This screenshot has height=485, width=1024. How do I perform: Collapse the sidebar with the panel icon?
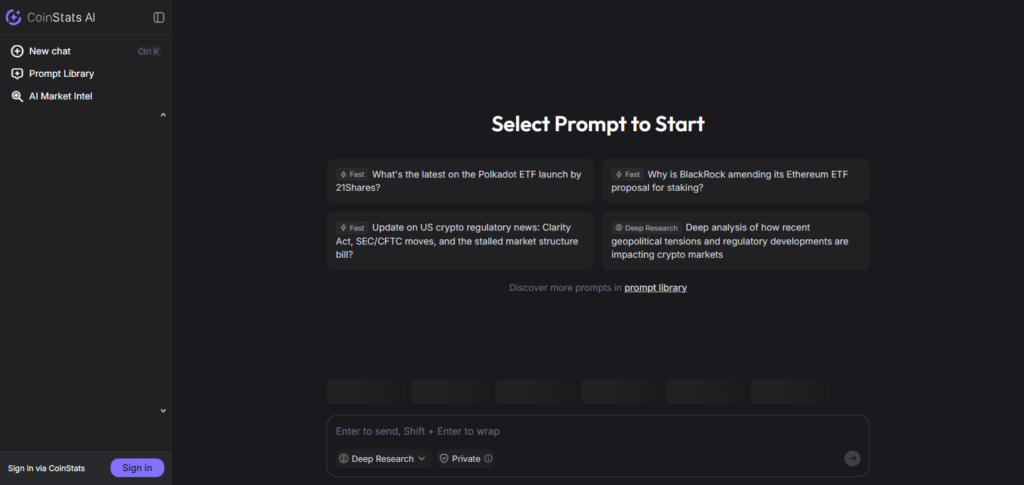click(x=159, y=17)
